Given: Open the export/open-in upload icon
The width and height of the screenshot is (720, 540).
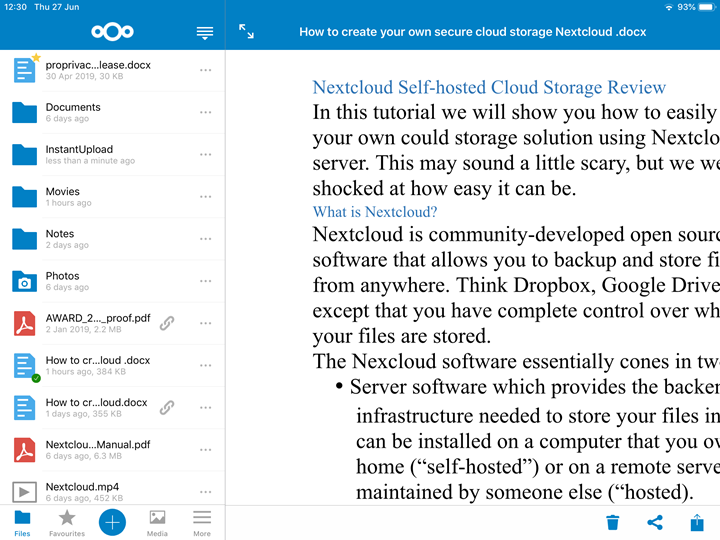Looking at the screenshot, I should coord(697,522).
